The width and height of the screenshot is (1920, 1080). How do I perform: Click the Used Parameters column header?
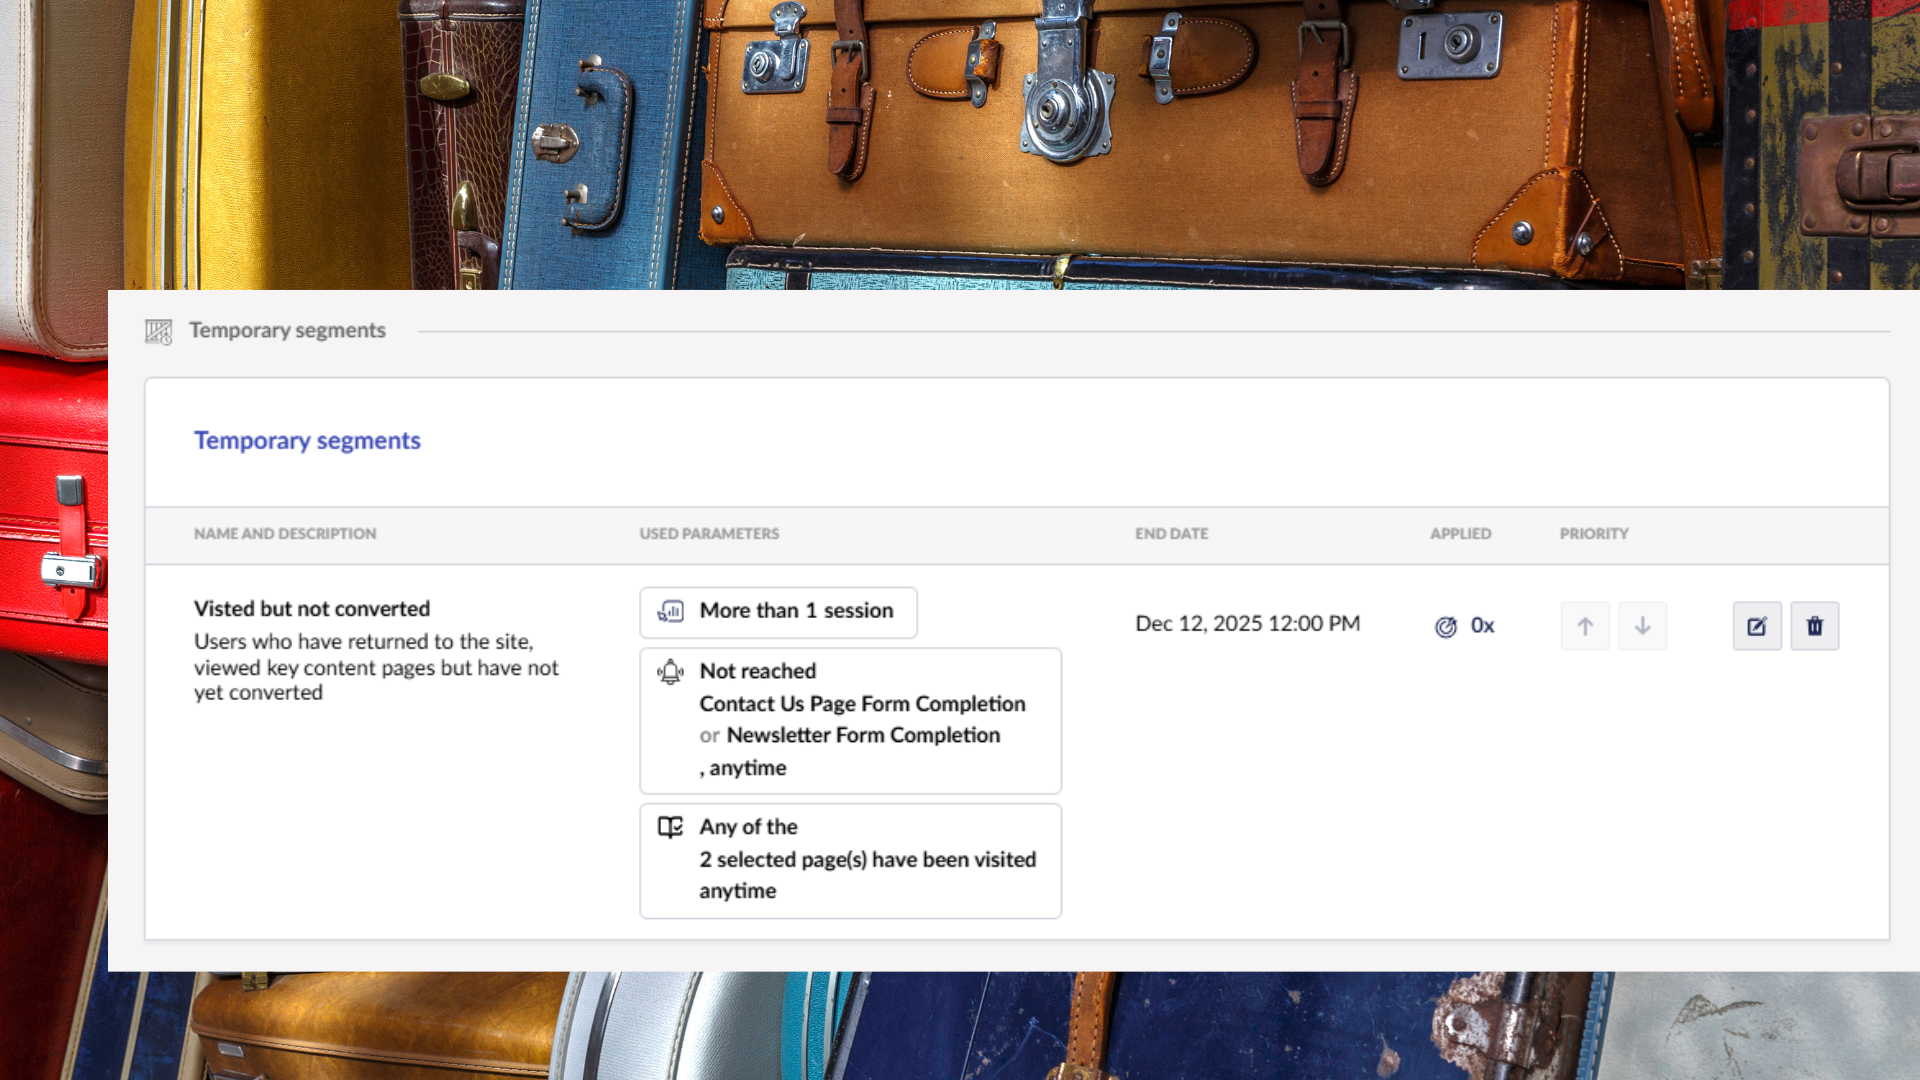click(709, 534)
